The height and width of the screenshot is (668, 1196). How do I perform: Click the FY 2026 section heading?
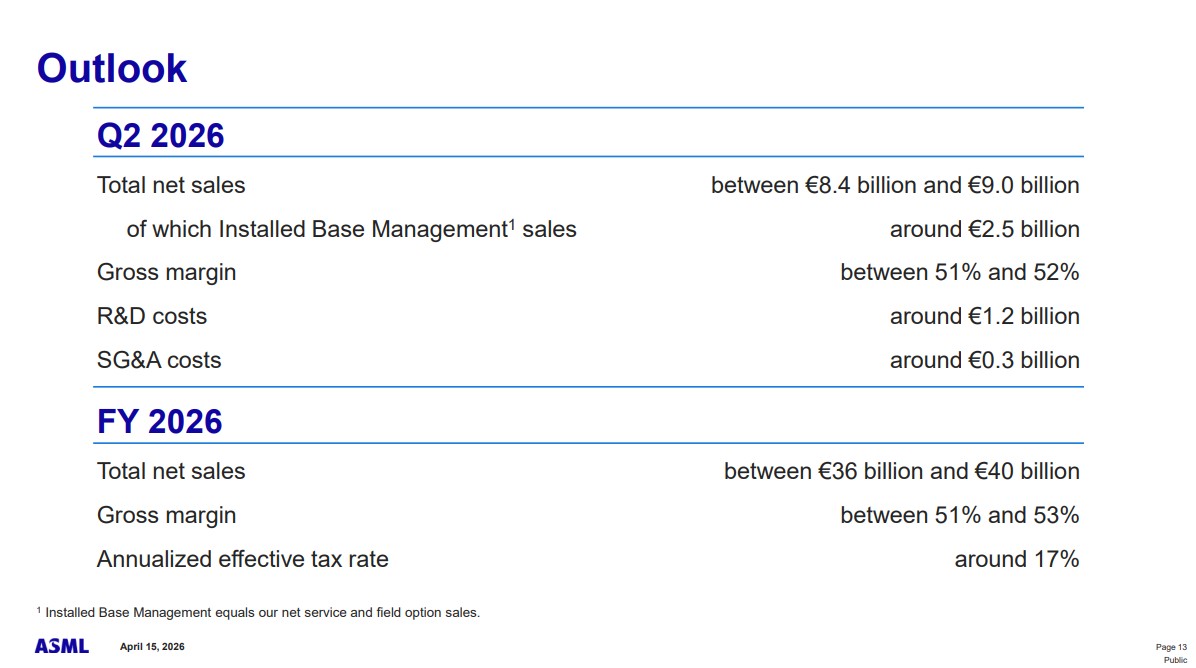click(x=159, y=422)
